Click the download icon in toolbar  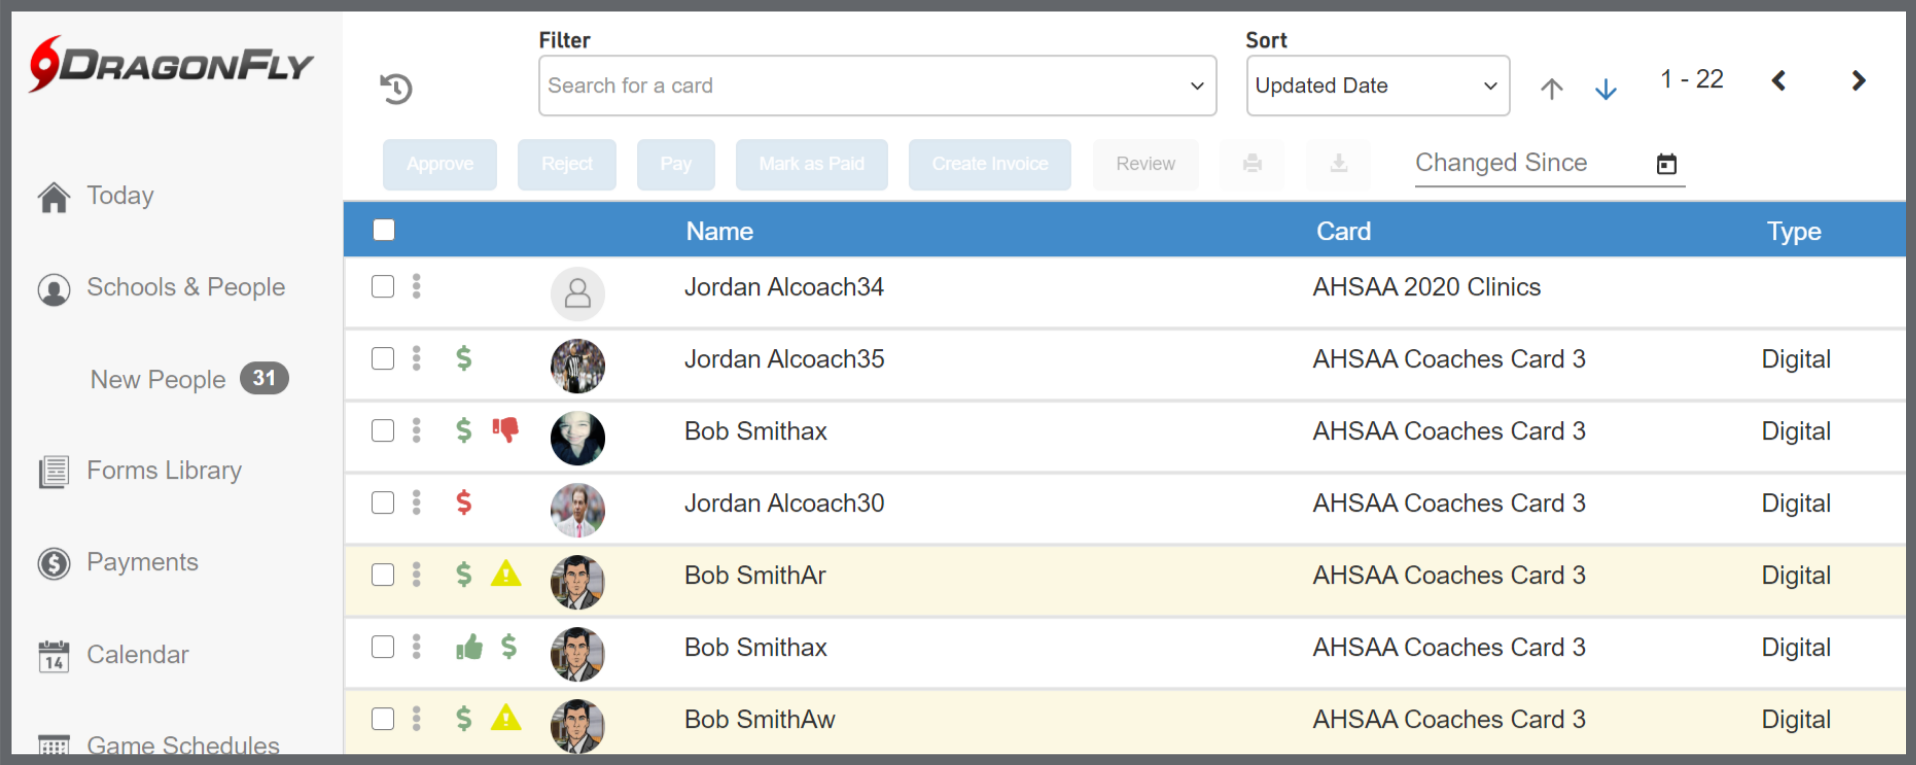tap(1338, 164)
